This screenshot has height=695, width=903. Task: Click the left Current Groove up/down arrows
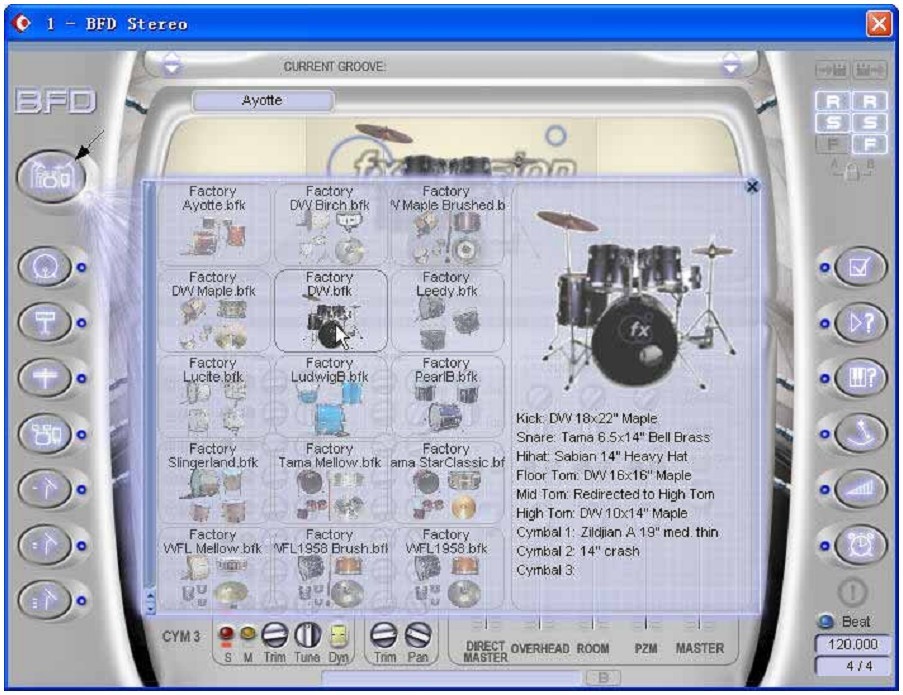tap(172, 65)
